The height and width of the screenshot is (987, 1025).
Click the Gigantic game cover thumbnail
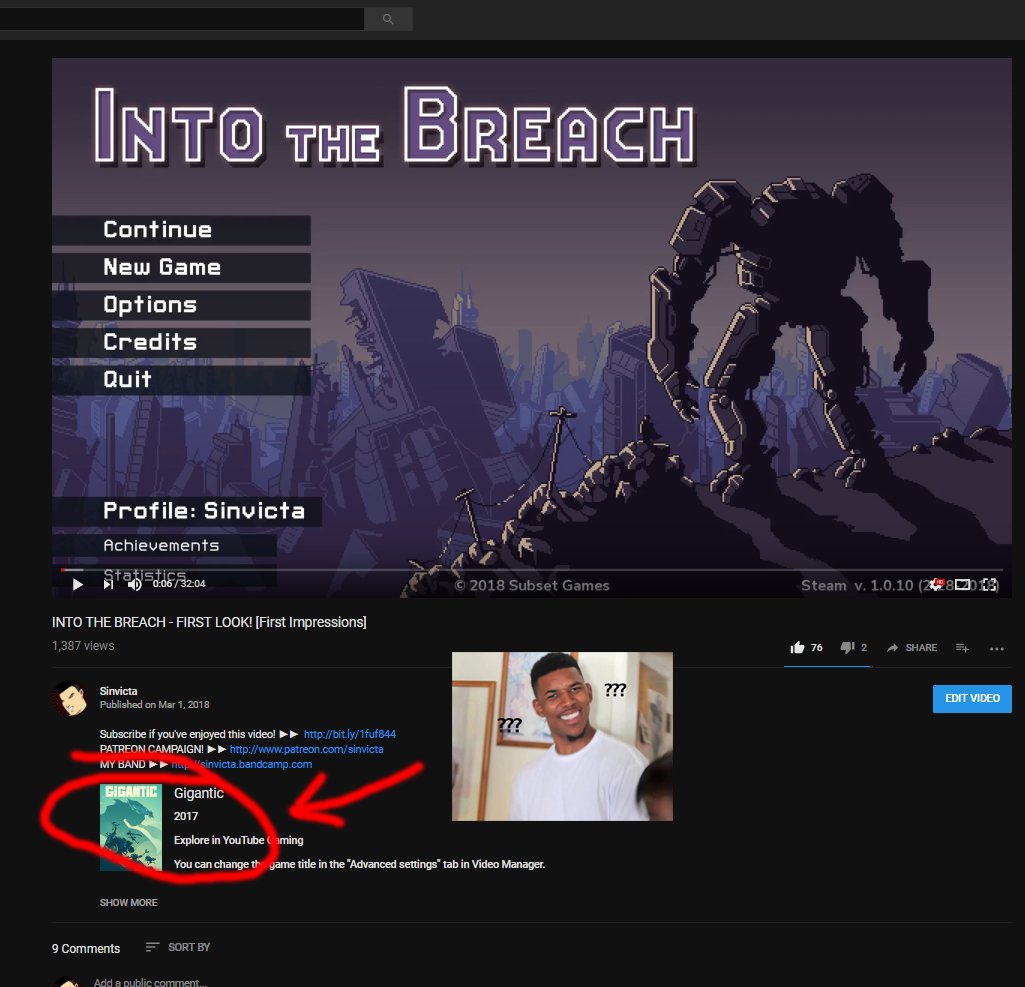tap(131, 828)
